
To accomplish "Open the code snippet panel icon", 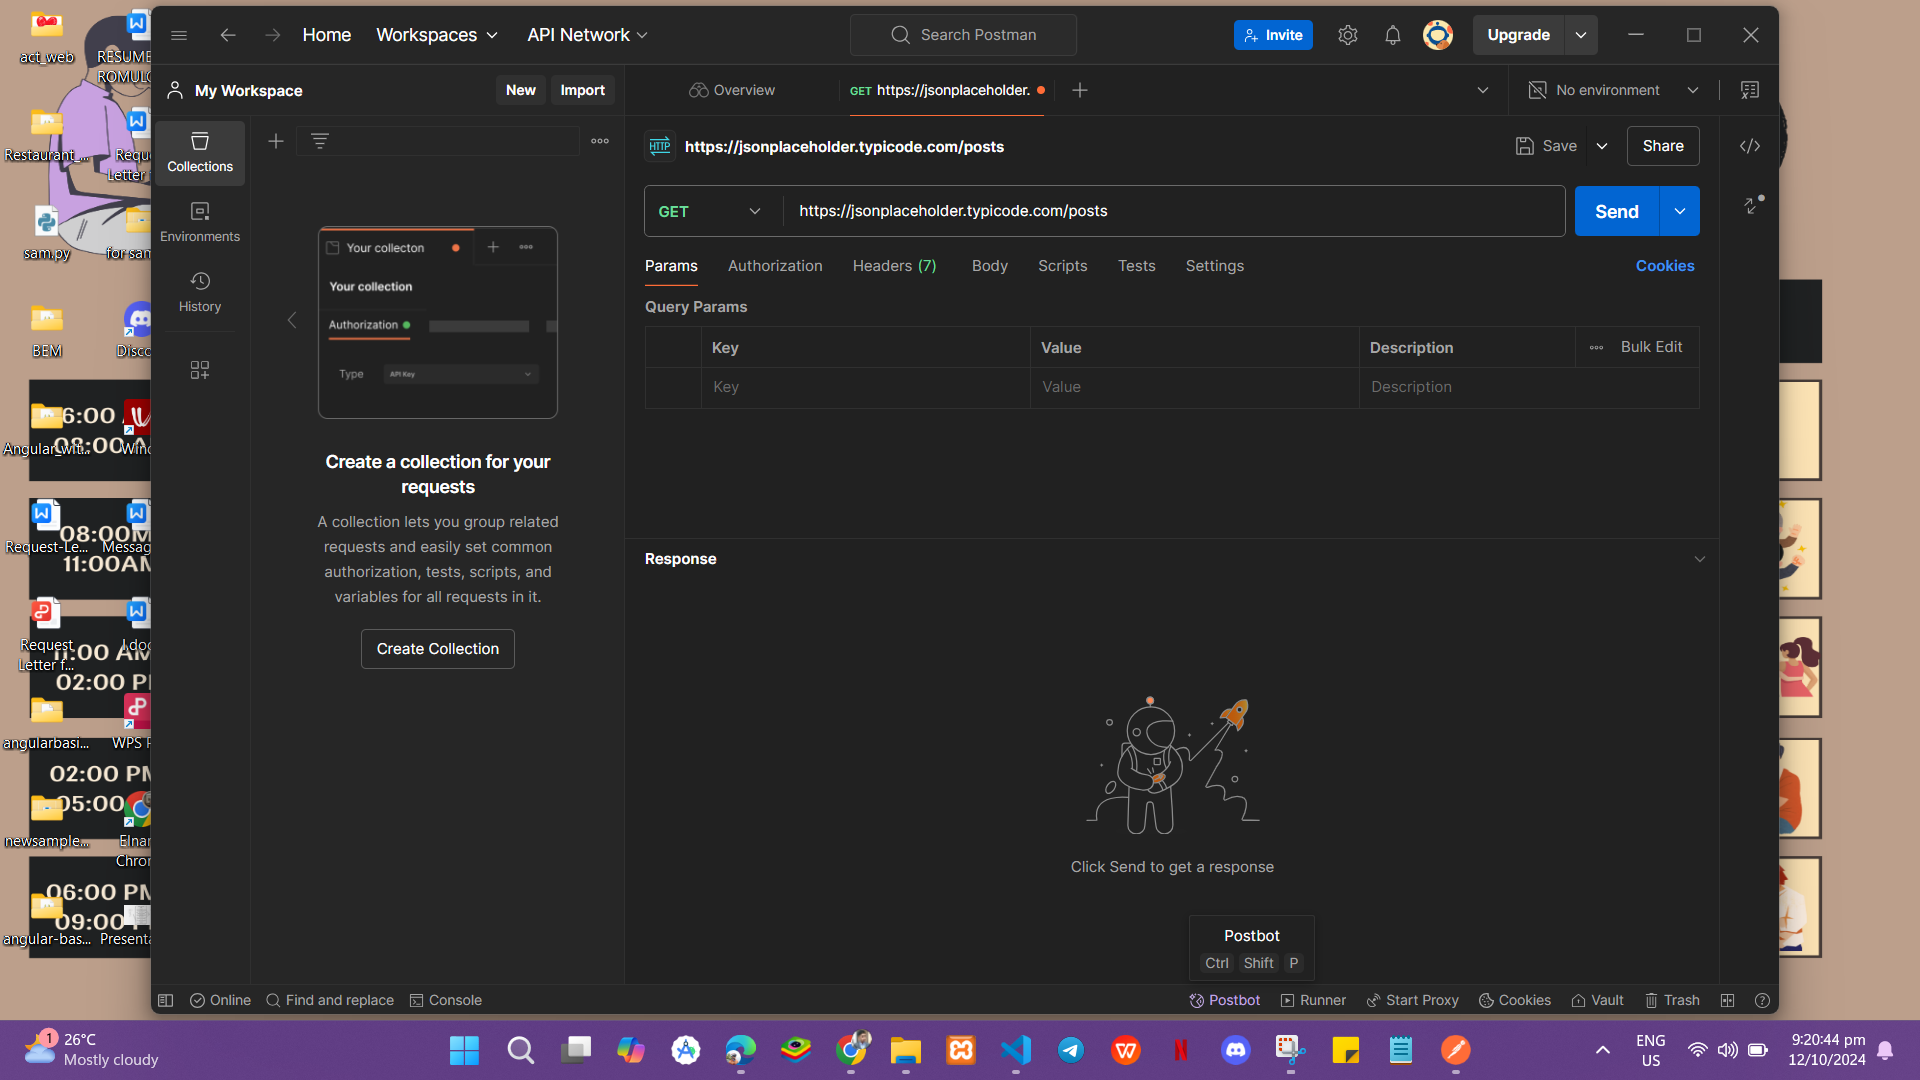I will [1749, 146].
